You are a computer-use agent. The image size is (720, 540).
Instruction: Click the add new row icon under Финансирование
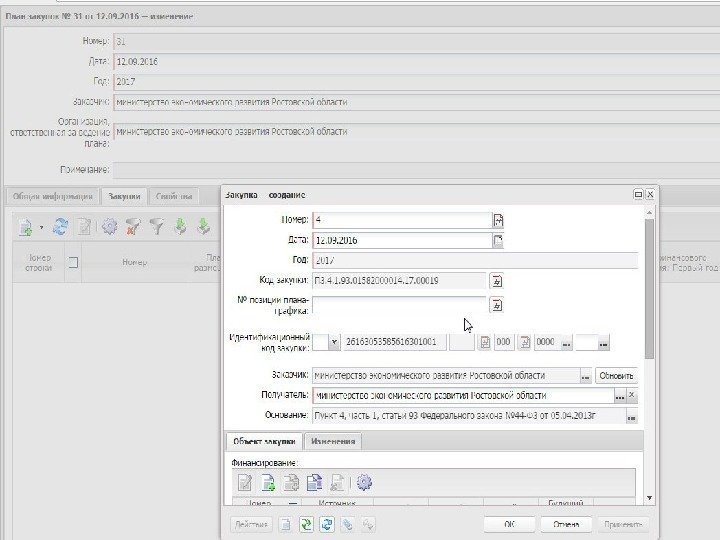(x=268, y=483)
